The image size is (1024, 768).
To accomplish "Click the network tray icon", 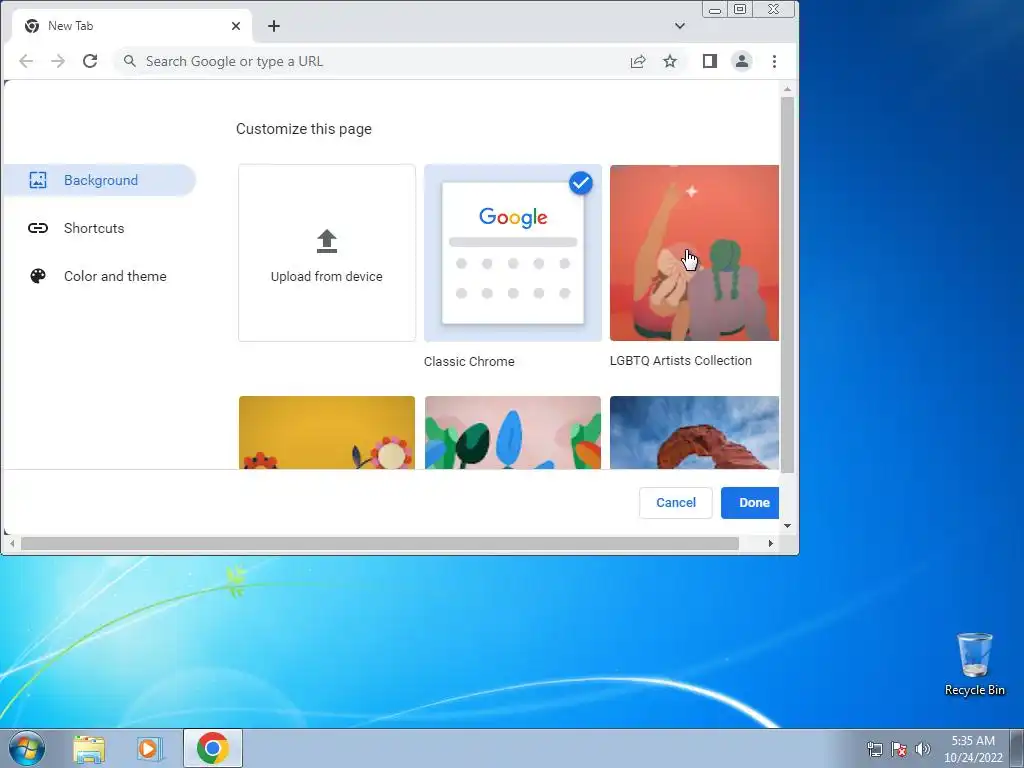I will click(874, 749).
